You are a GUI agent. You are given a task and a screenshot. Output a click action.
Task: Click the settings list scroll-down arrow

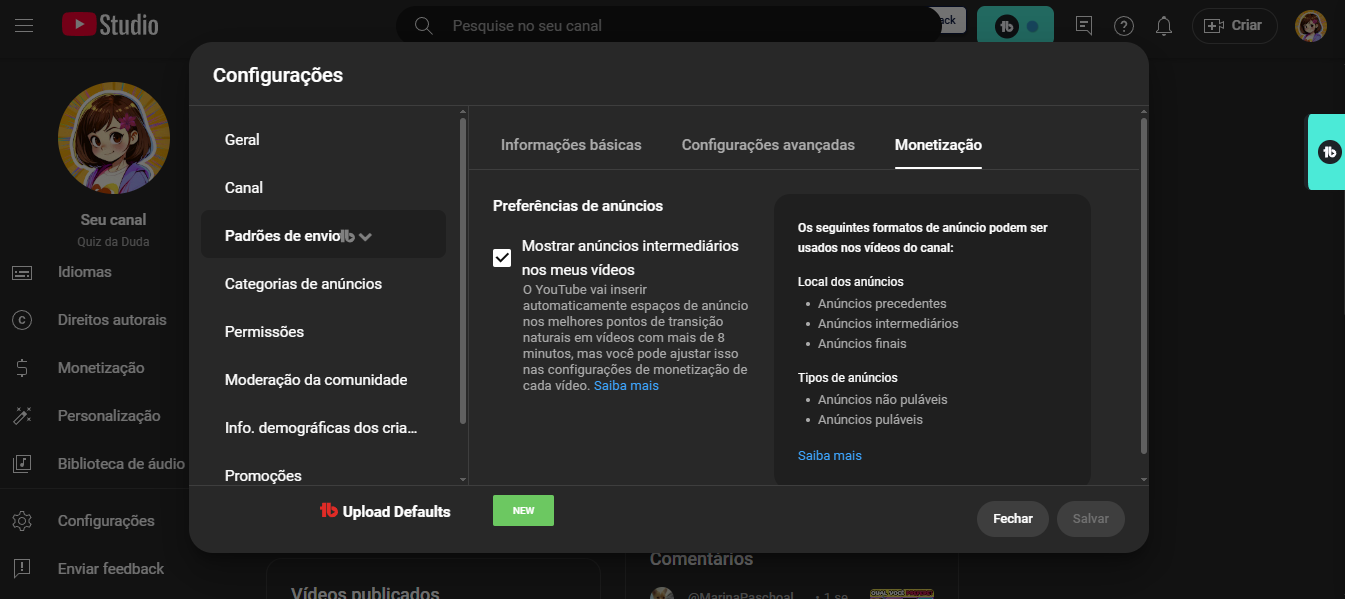(x=462, y=480)
